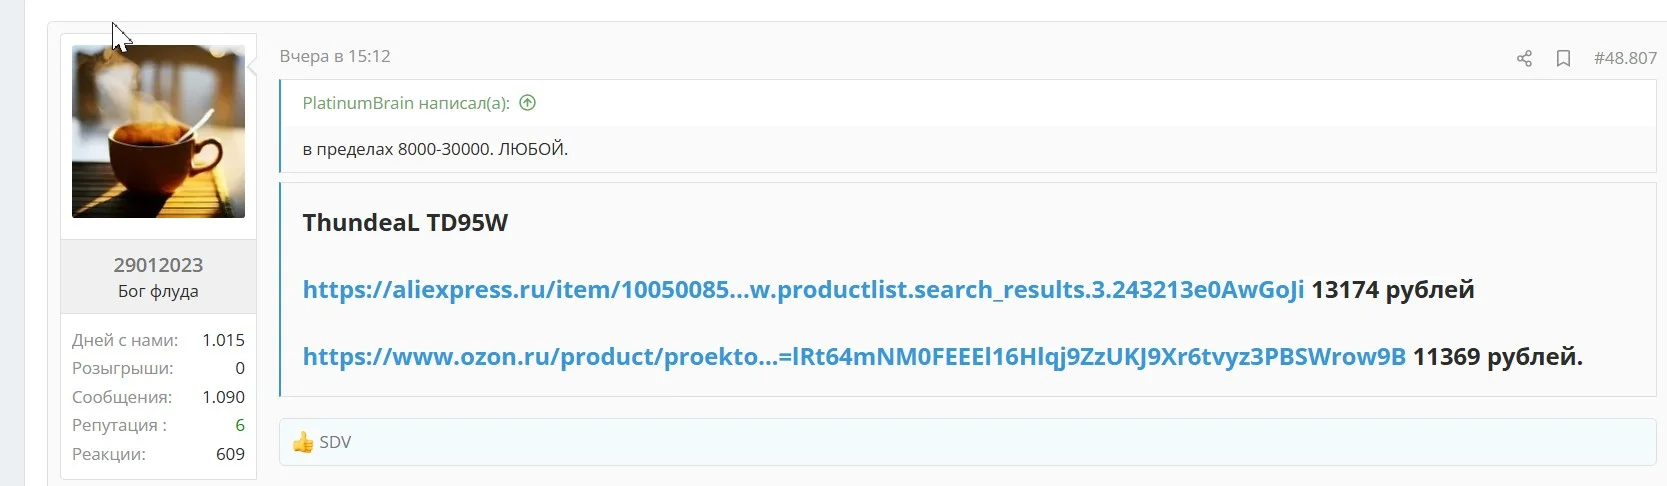
Task: Click the thumbs-up reaction icon
Action: (x=303, y=442)
